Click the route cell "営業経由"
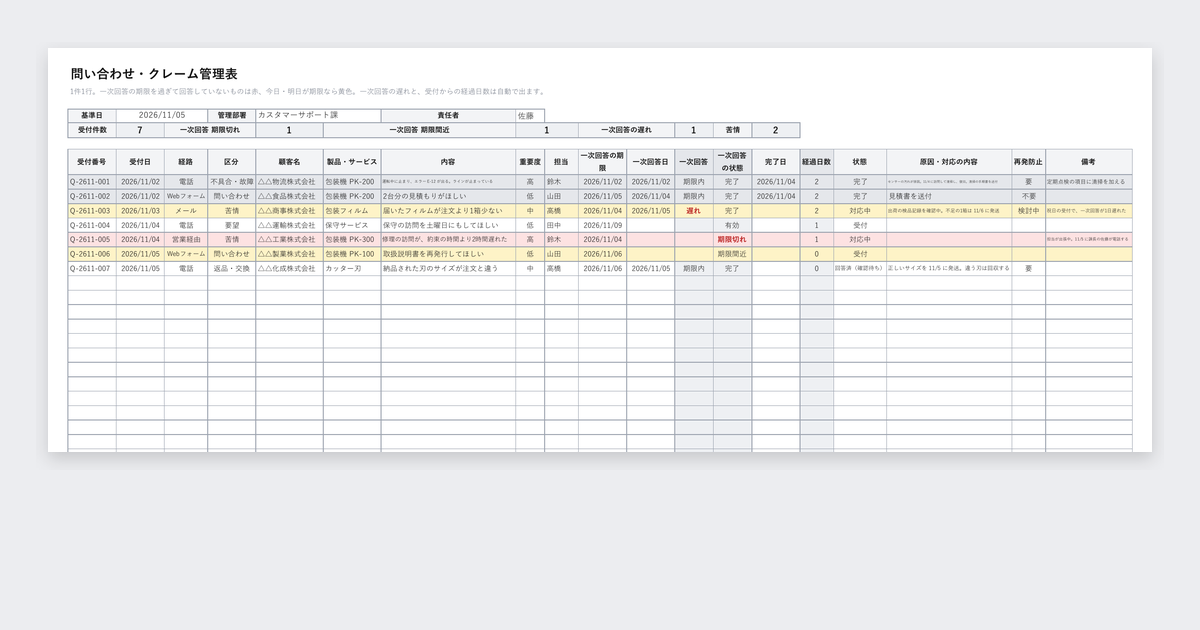The image size is (1200, 630). click(186, 240)
